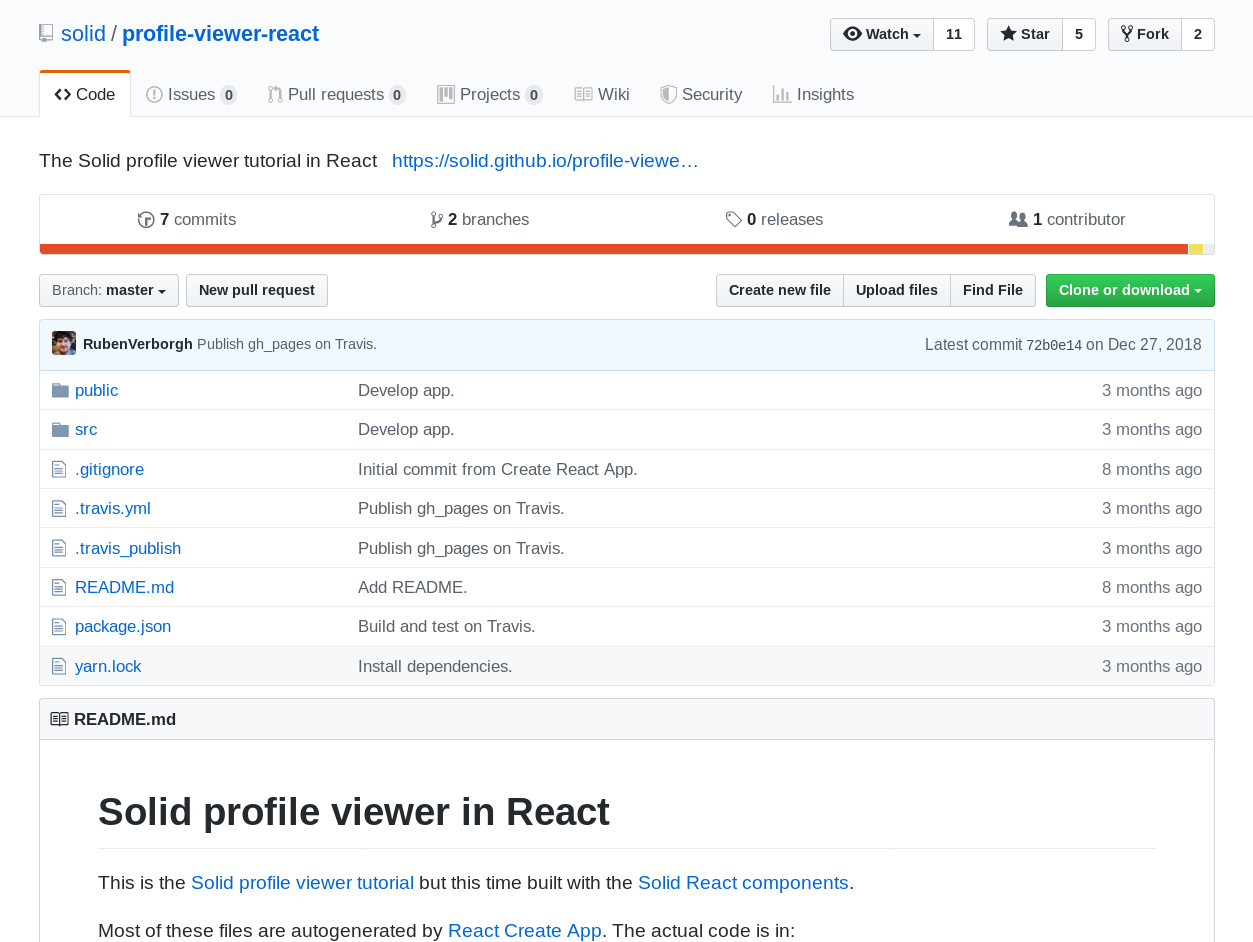
Task: Click the language breakdown color bar
Action: pos(627,249)
